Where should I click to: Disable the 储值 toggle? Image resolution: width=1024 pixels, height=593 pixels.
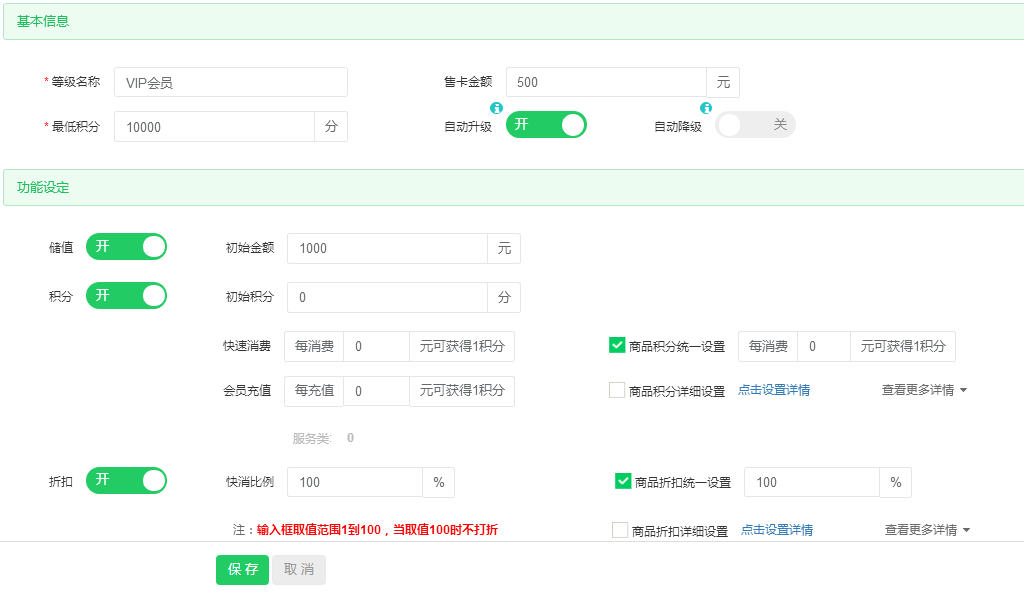tap(126, 247)
